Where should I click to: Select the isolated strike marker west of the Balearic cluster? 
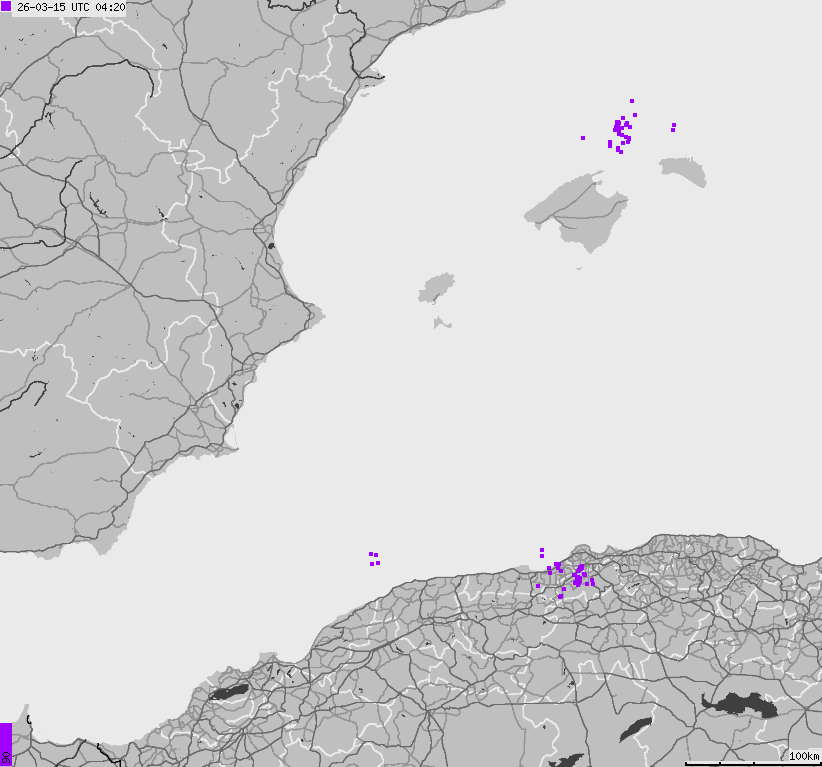(x=583, y=138)
